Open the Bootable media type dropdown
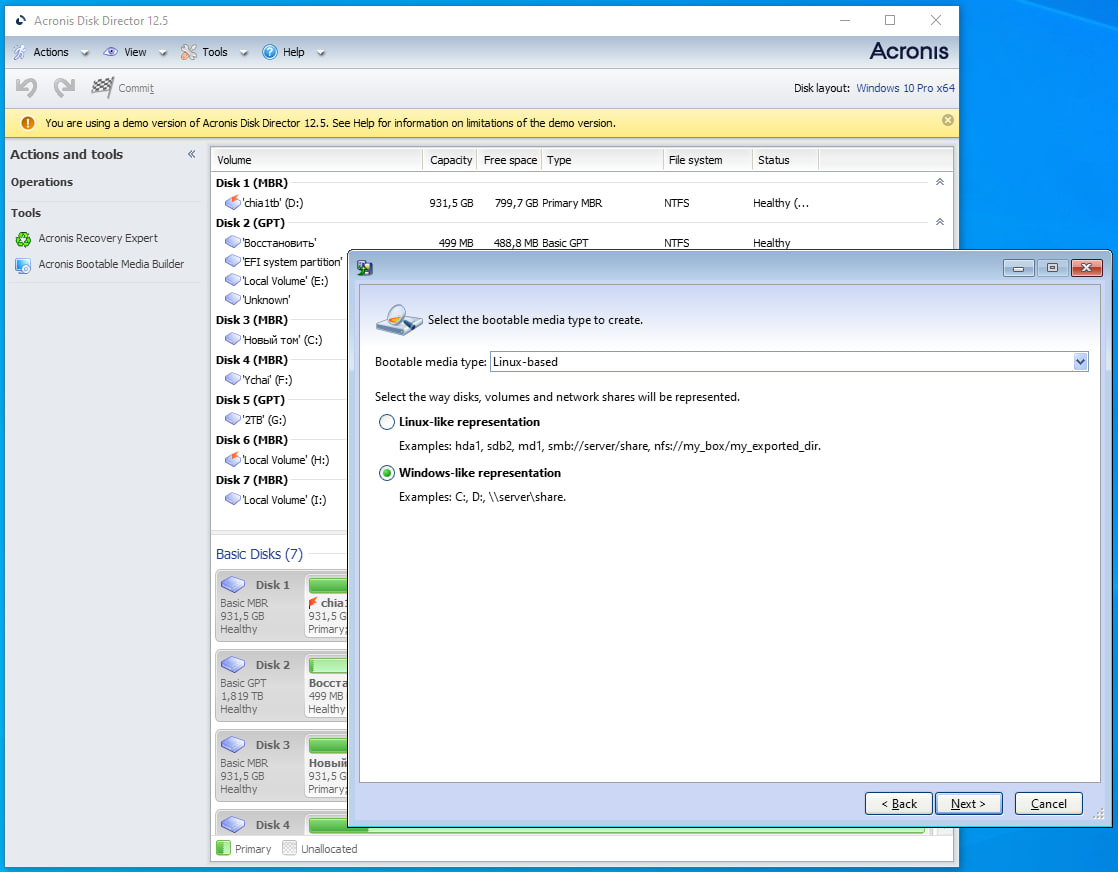This screenshot has height=872, width=1118. 1080,361
